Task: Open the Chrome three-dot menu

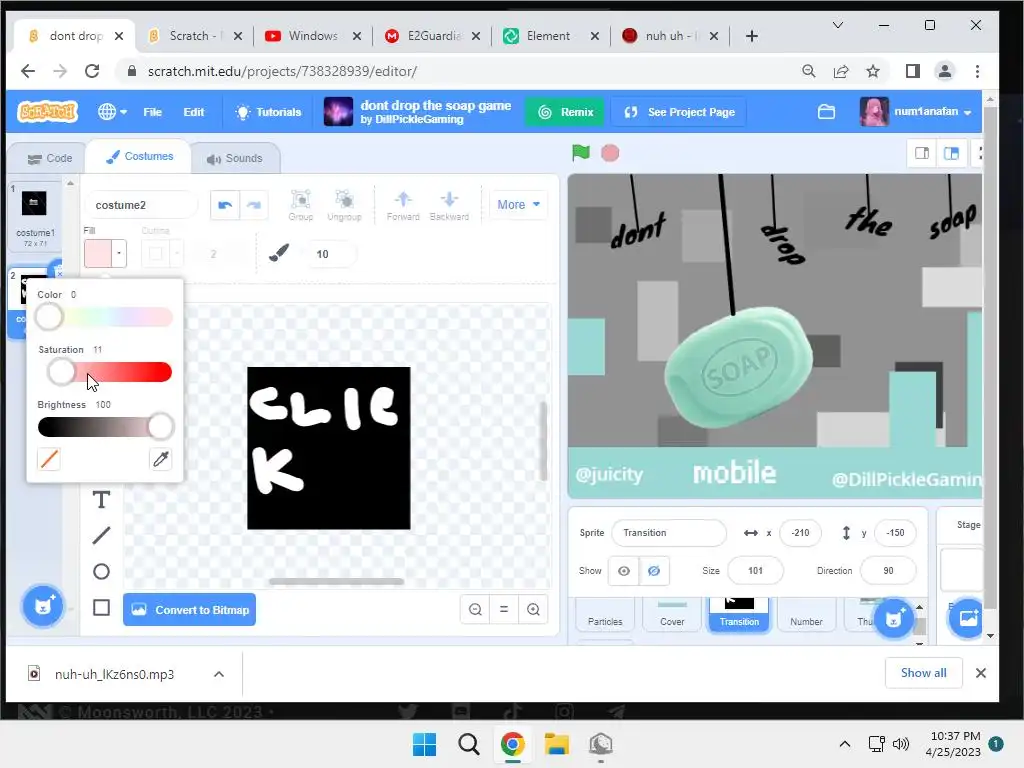Action: coord(977,71)
